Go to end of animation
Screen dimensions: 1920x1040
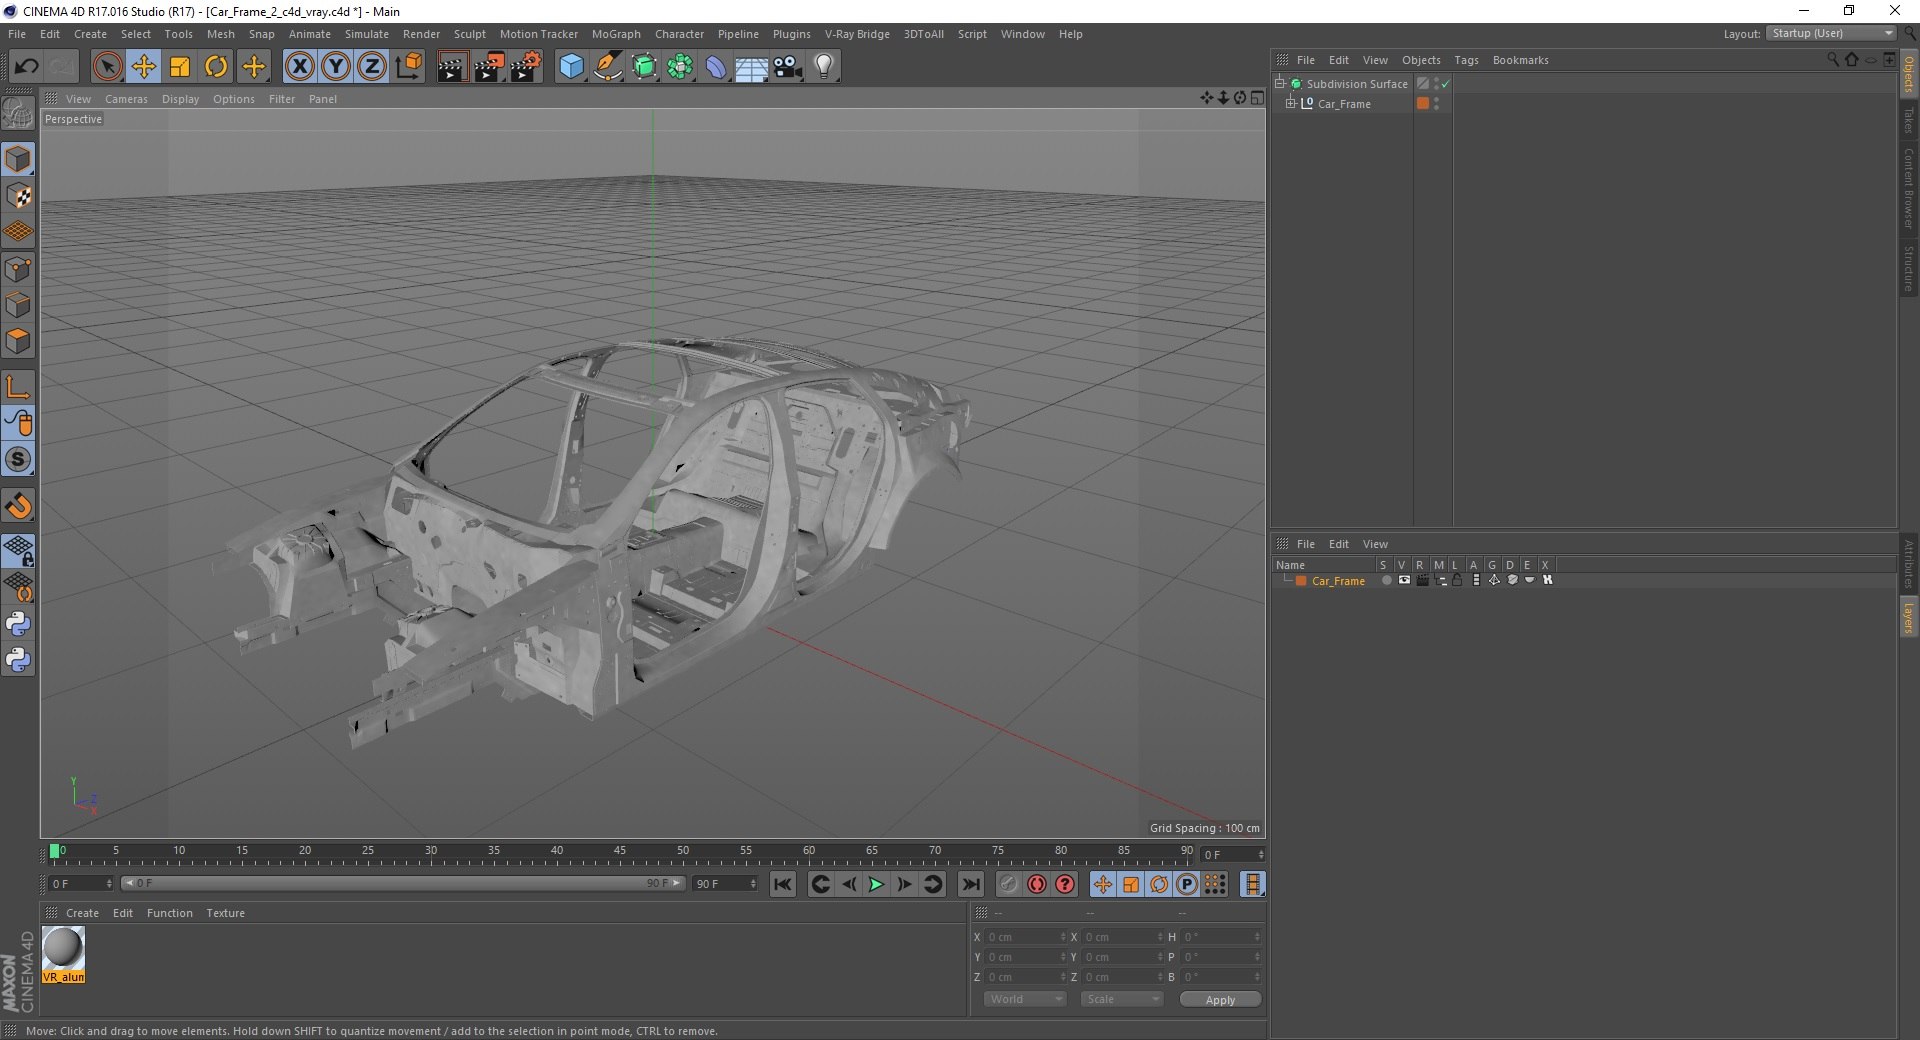pos(970,884)
